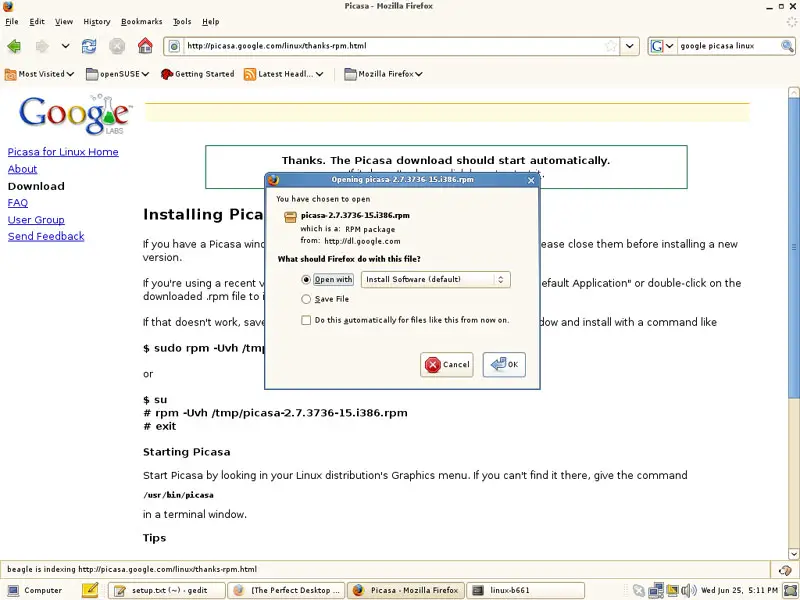Click the greyed-out tray icon with the white X
Screen dimensions: 800x600
point(639,591)
